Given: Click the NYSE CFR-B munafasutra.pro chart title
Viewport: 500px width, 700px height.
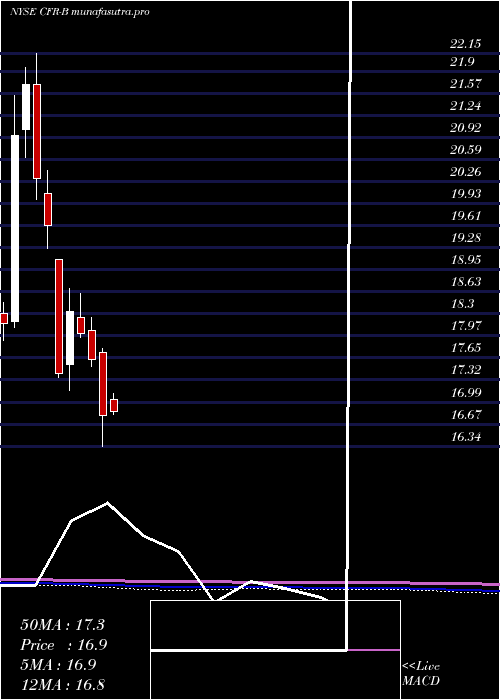Looking at the screenshot, I should click(79, 12).
